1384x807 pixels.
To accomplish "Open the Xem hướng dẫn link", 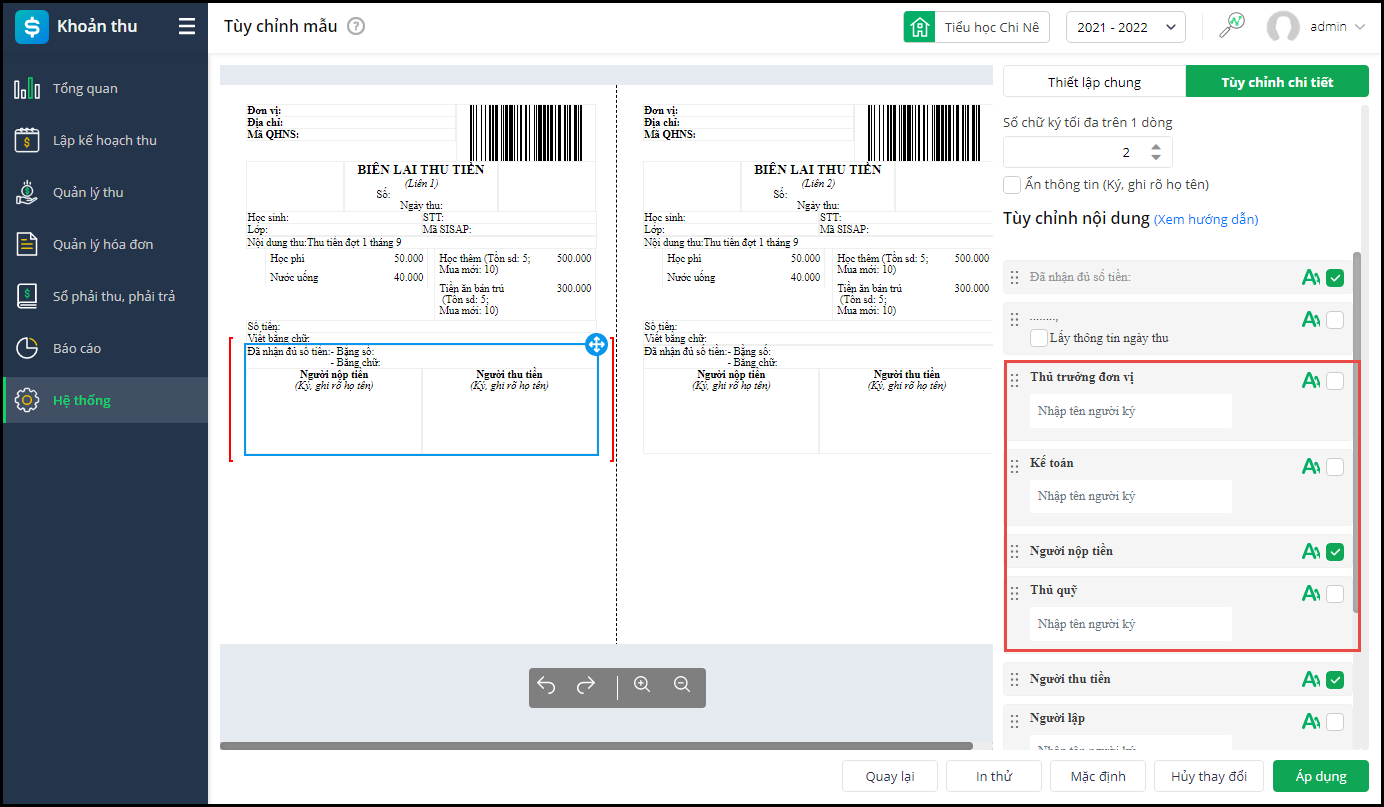I will 1206,219.
